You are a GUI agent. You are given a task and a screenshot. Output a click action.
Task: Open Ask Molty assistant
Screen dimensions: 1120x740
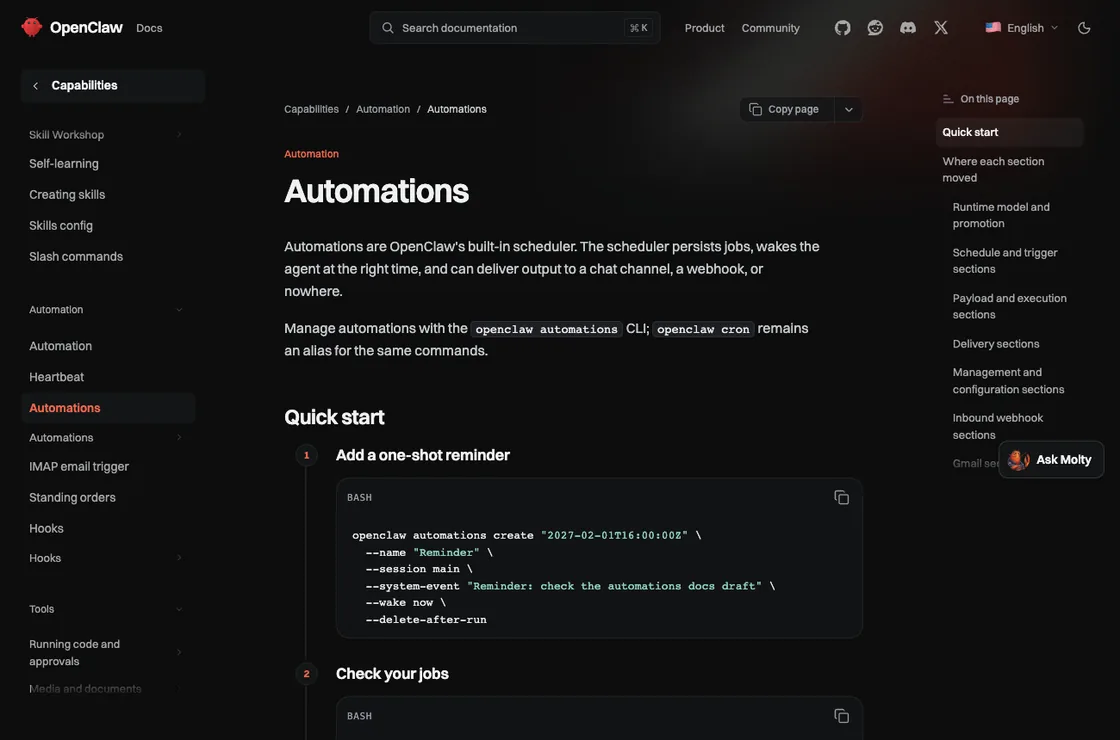(x=1051, y=460)
